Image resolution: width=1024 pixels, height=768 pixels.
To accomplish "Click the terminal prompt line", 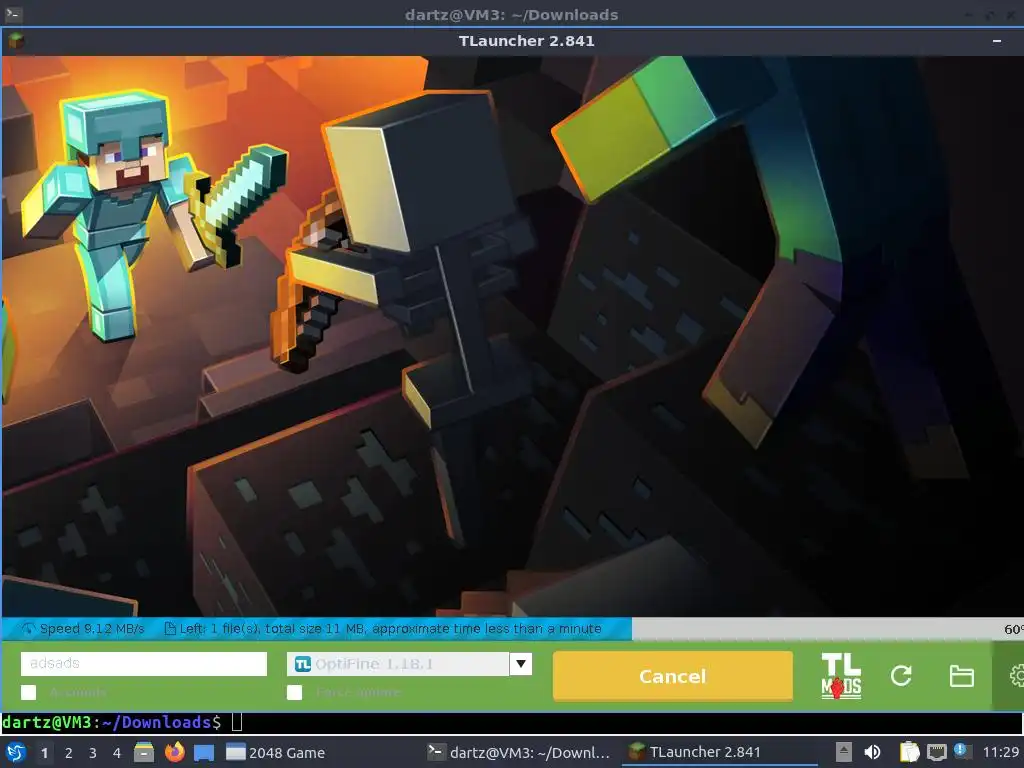I will pos(512,722).
